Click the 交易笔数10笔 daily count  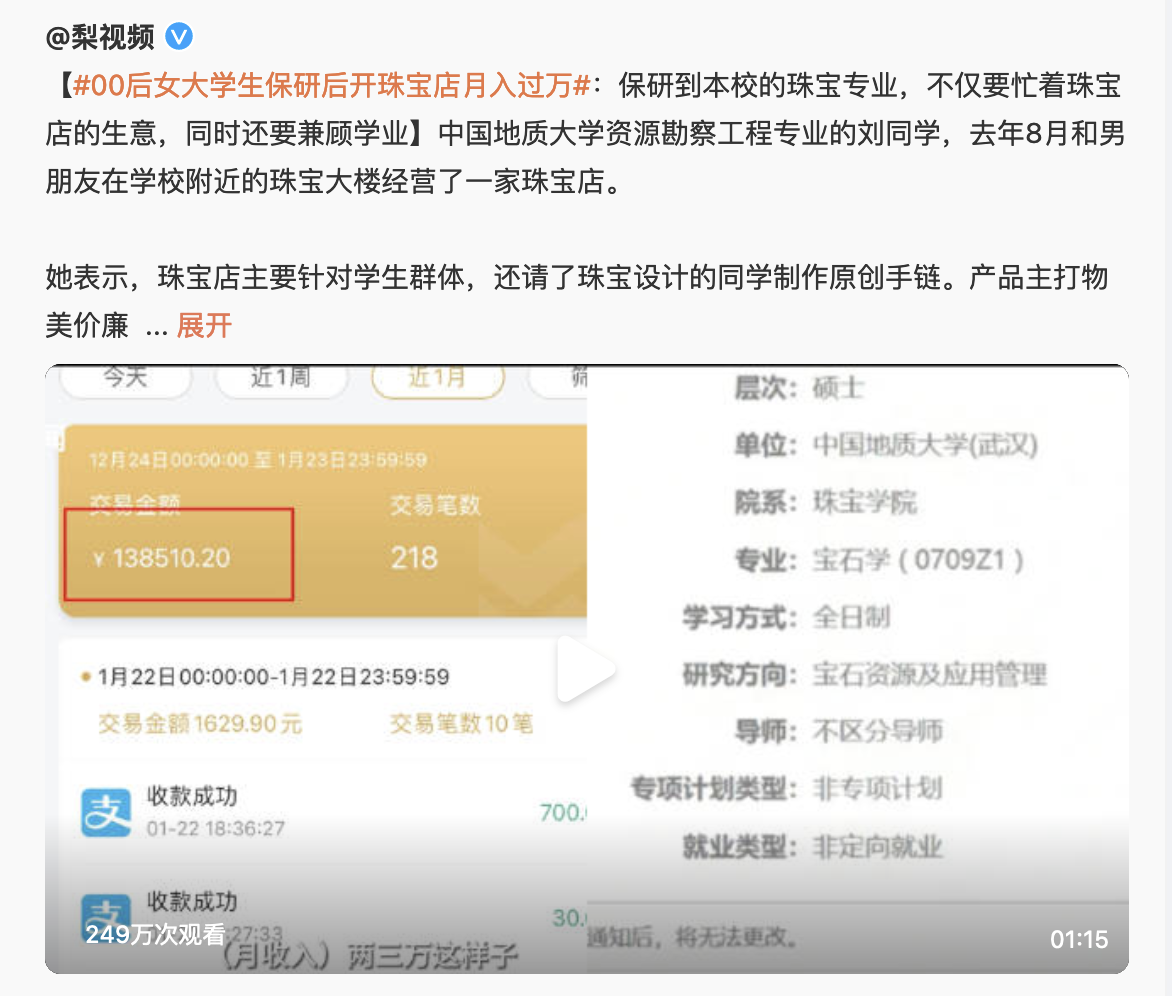[461, 723]
